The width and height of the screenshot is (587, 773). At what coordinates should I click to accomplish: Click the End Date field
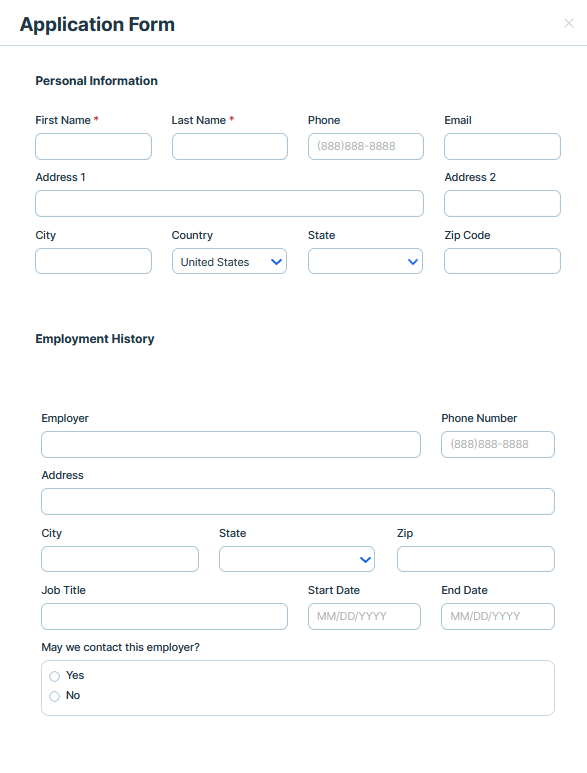coord(498,616)
